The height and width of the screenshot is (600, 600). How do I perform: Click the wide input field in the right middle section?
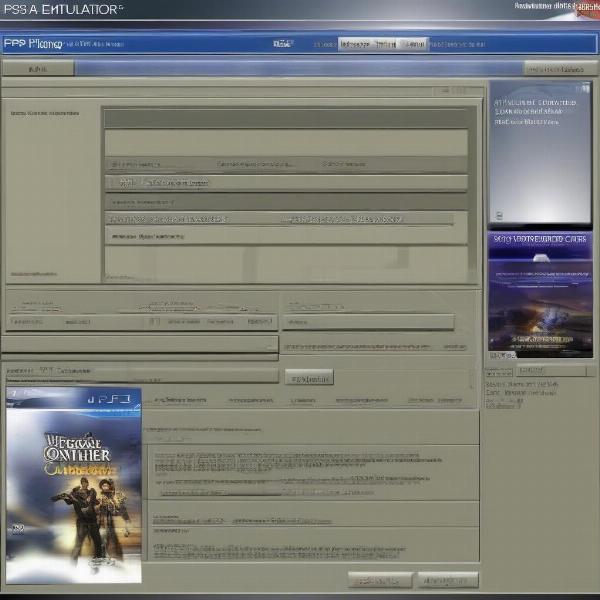[x=368, y=322]
